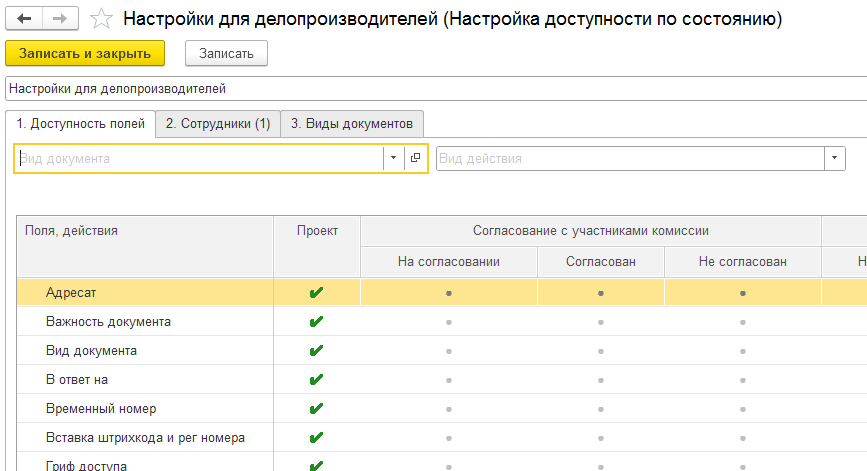Toggle the Проект checkmark for Адресат
867x471 pixels.
point(317,293)
